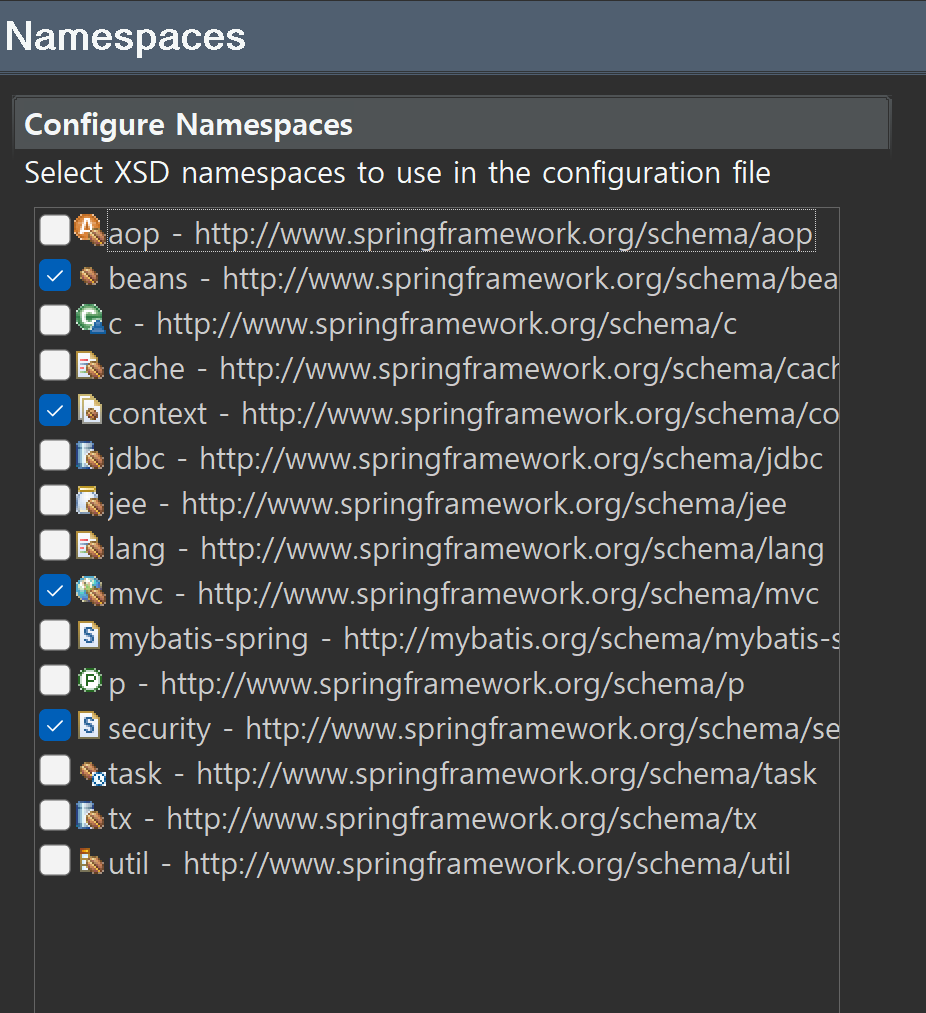Image resolution: width=926 pixels, height=1013 pixels.
Task: Select the jee schema row text
Action: tap(447, 504)
